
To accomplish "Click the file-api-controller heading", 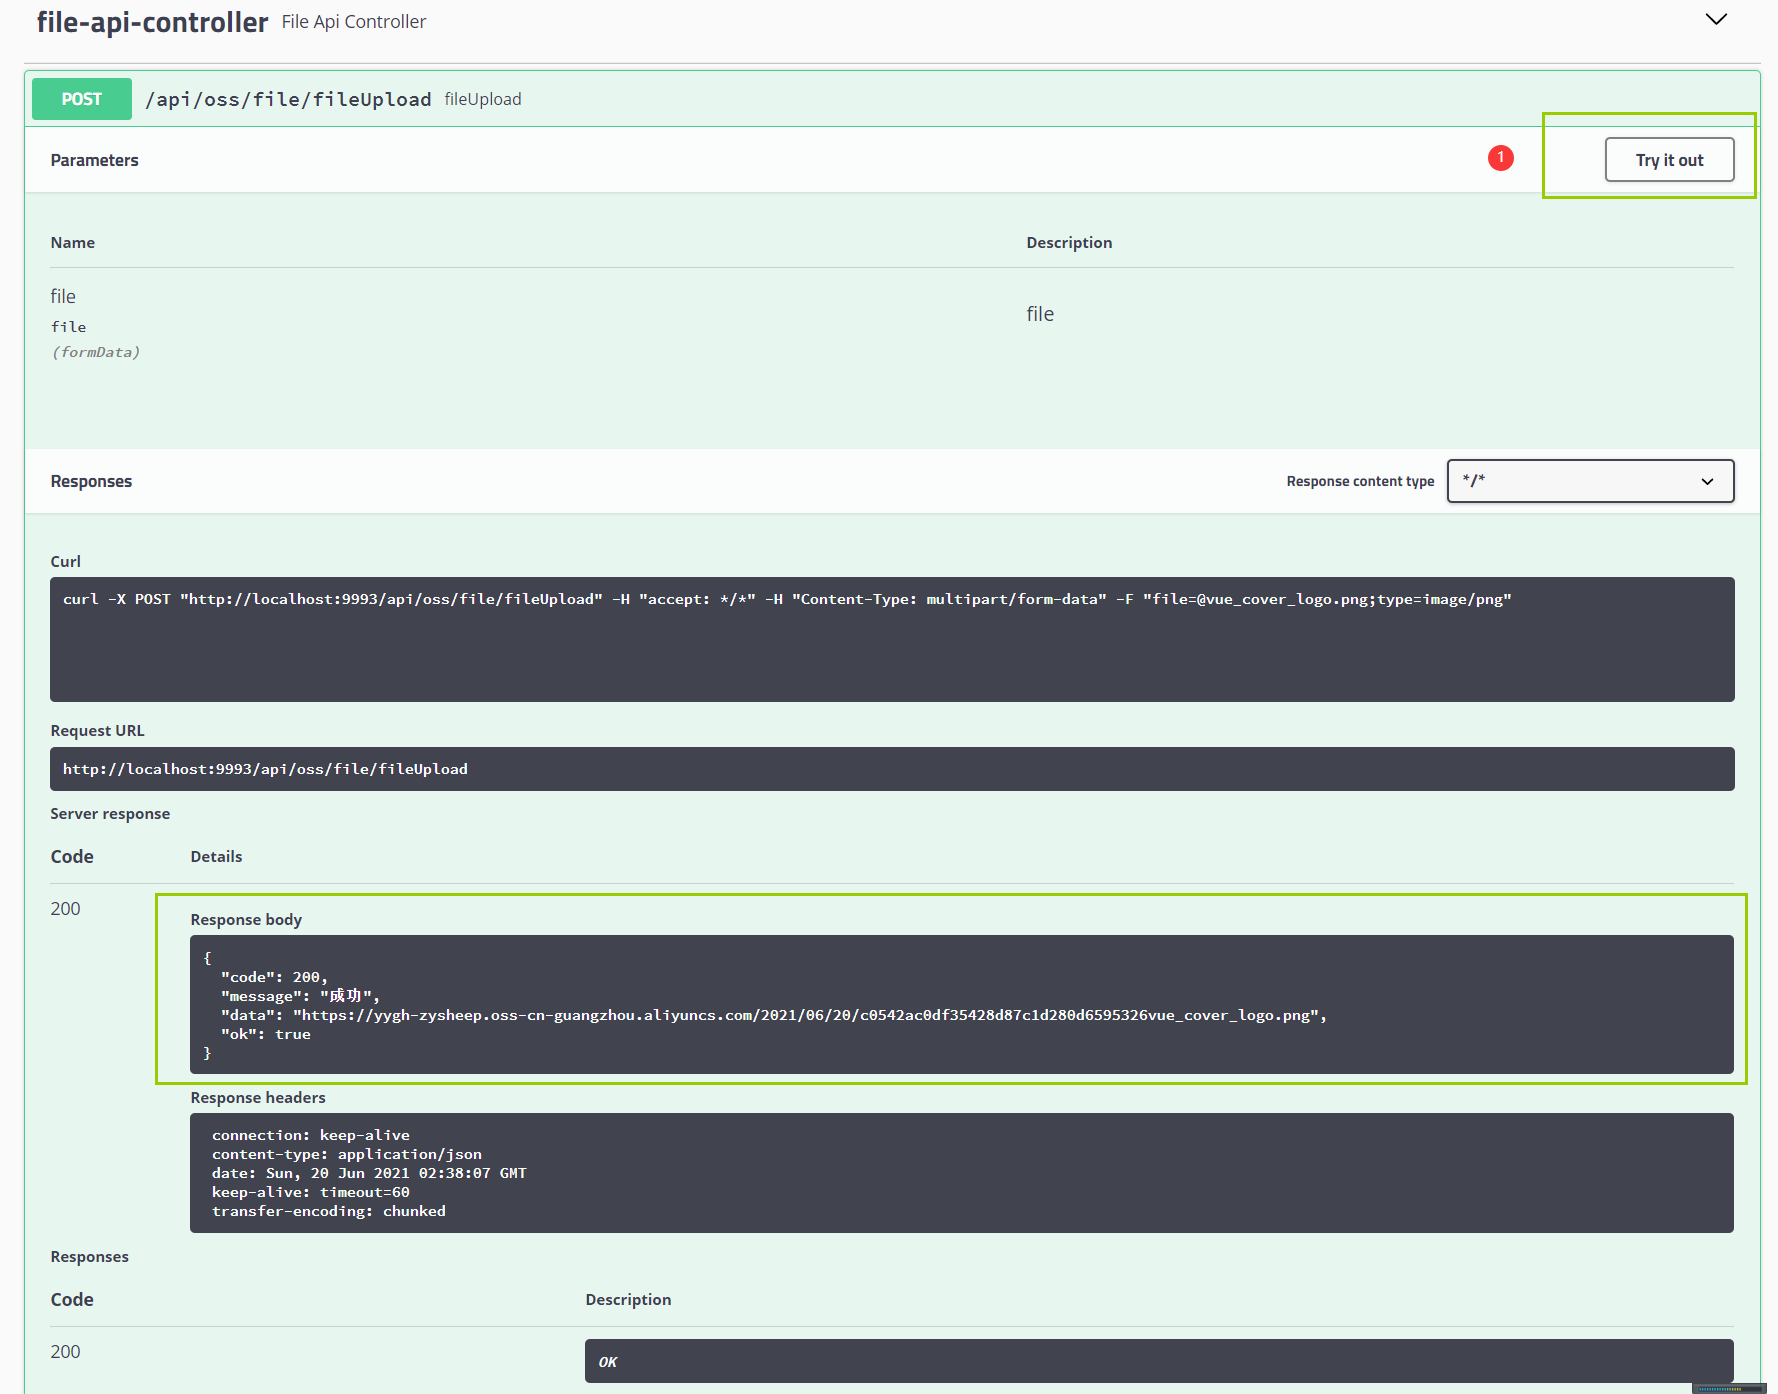I will (x=152, y=22).
